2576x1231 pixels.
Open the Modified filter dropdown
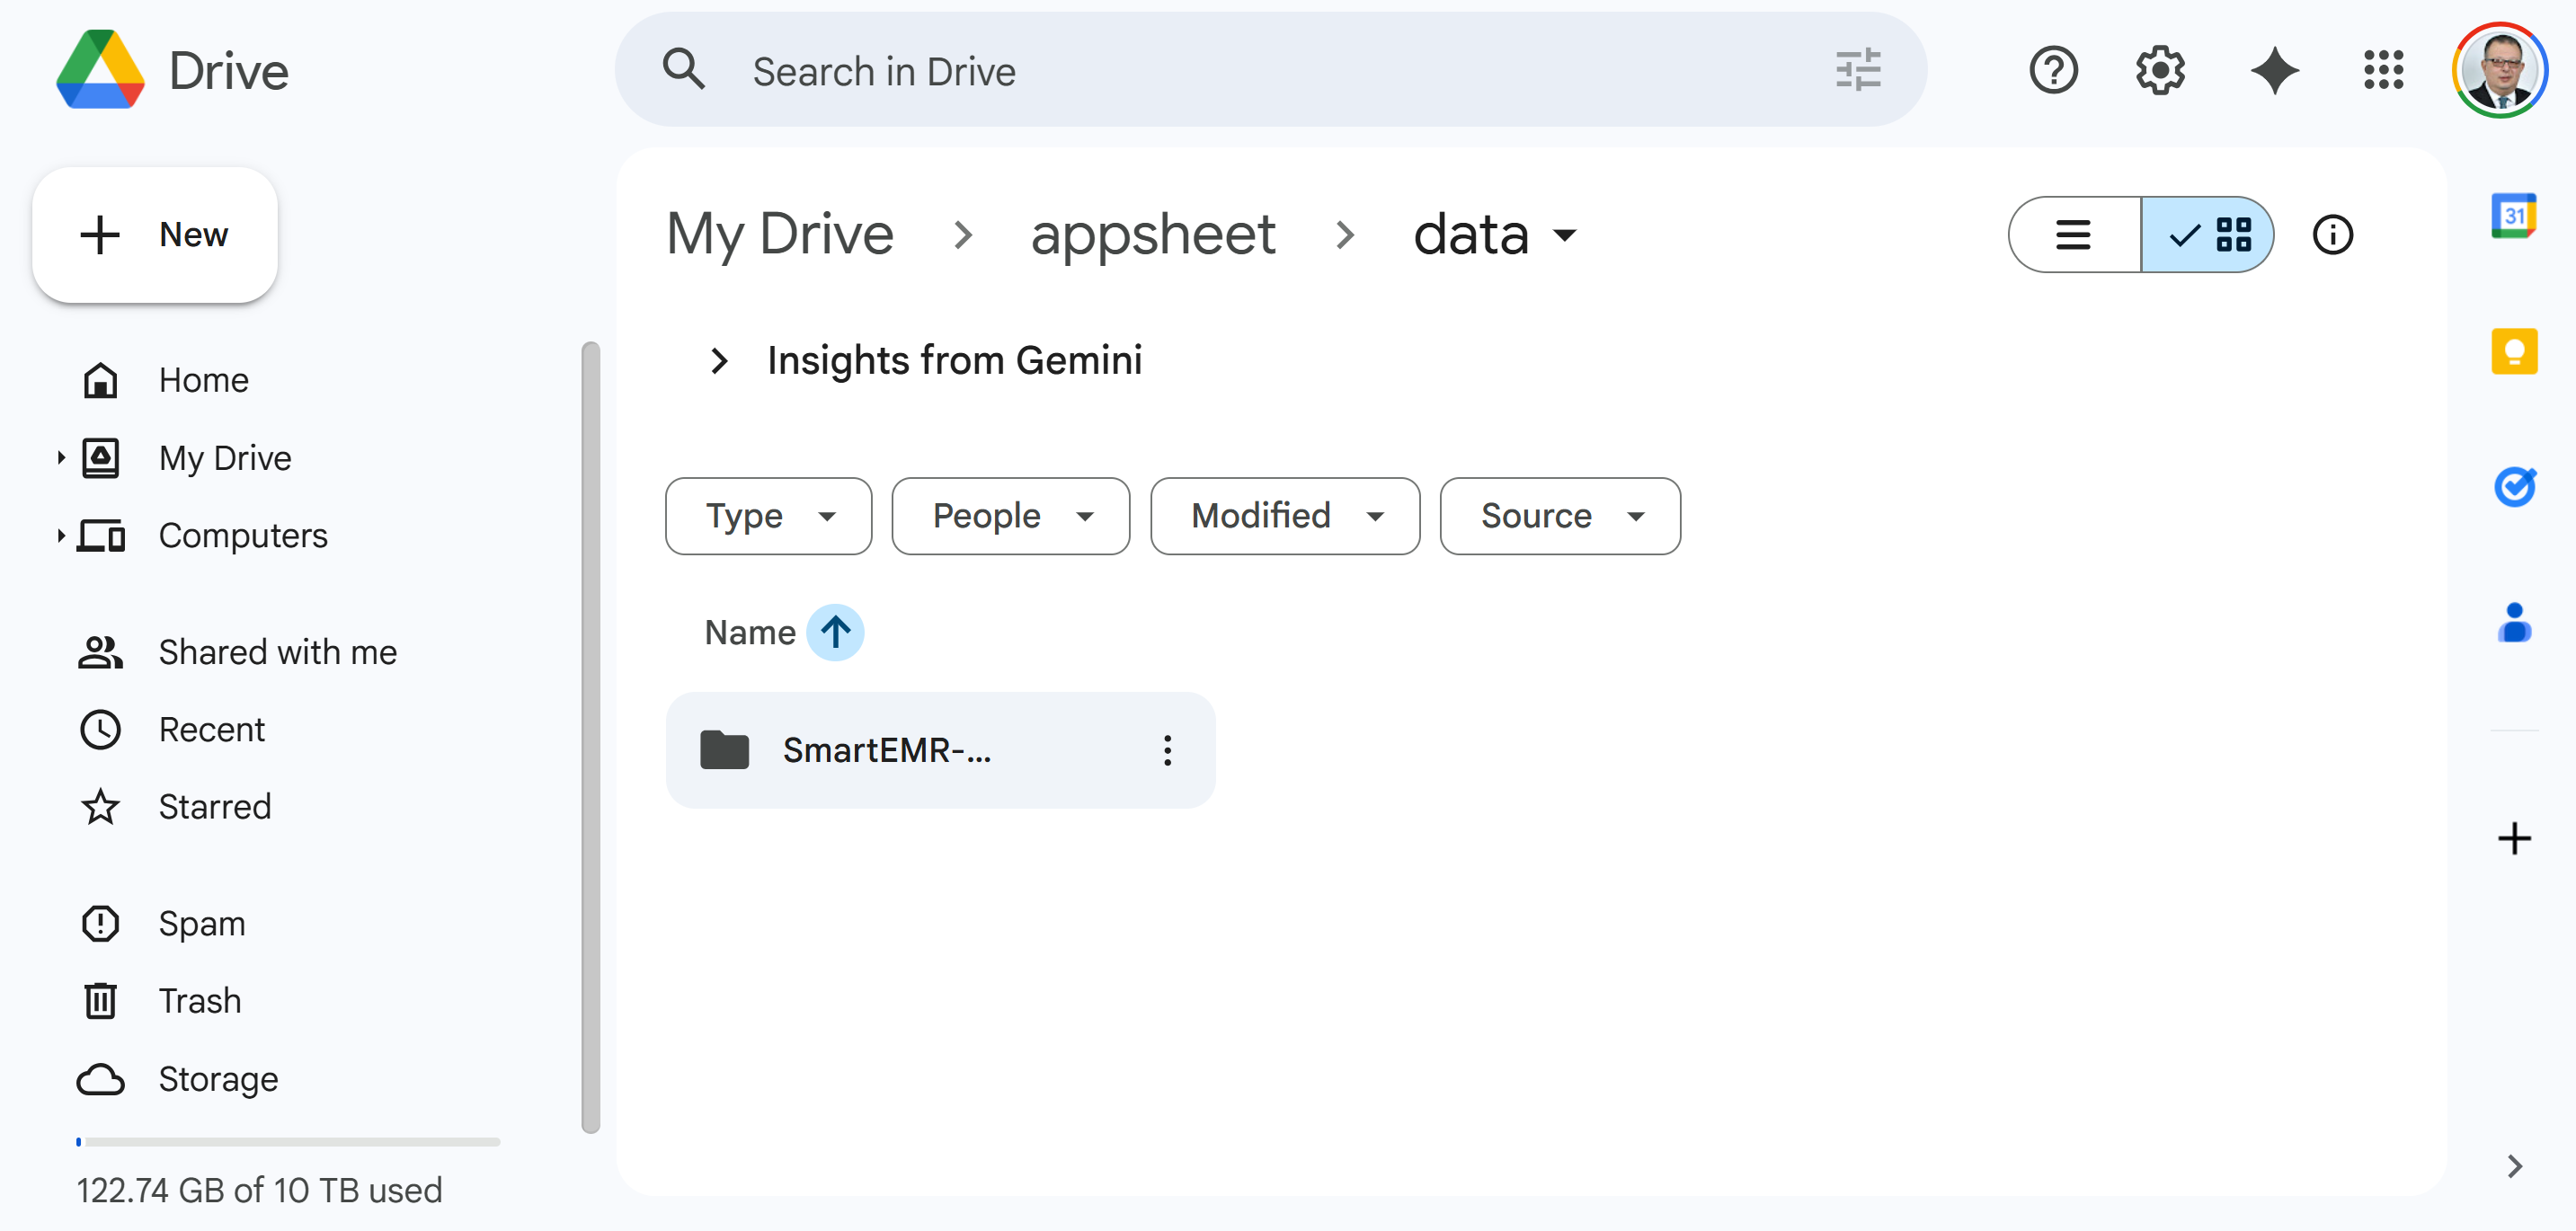[x=1284, y=516]
